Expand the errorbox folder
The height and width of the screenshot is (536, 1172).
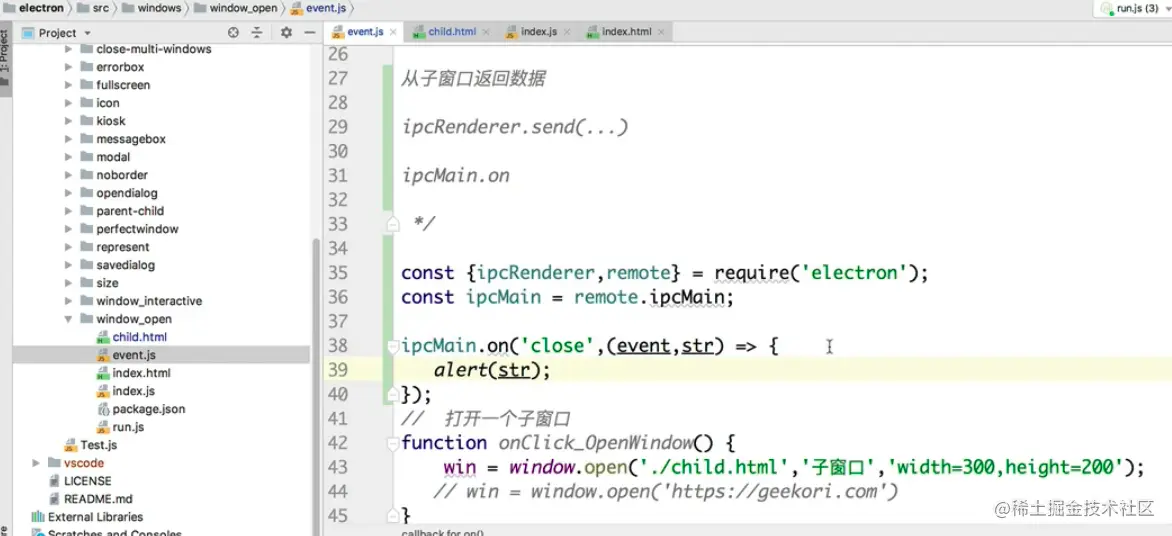69,67
